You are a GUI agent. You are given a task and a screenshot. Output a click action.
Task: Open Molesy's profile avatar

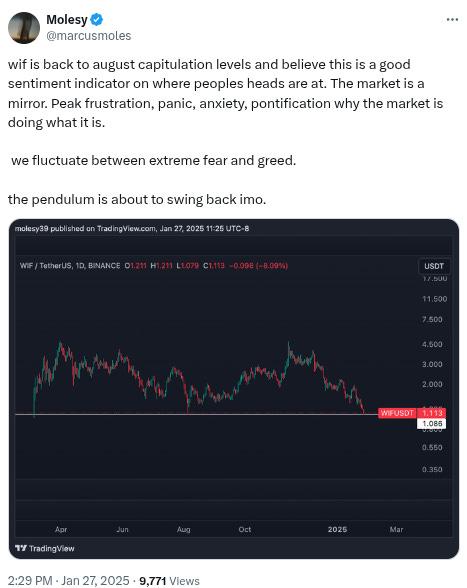point(24,28)
